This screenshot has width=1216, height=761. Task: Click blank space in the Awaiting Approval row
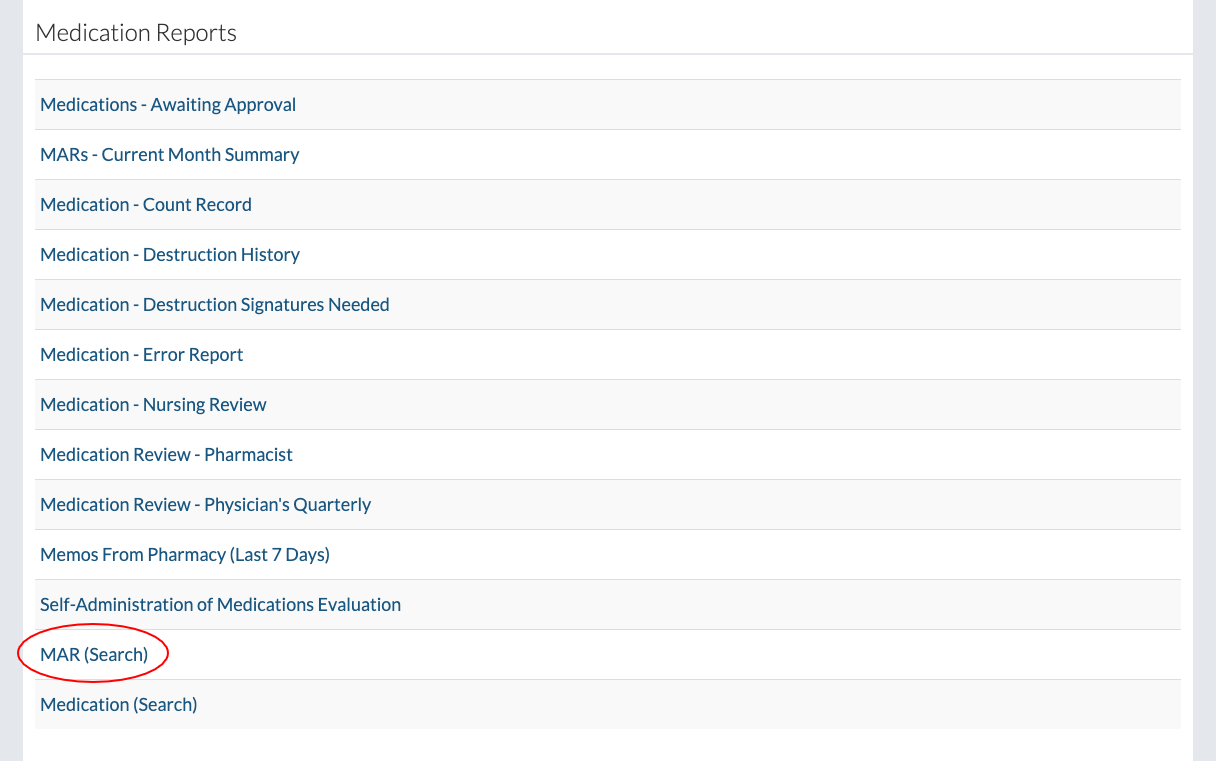point(700,105)
